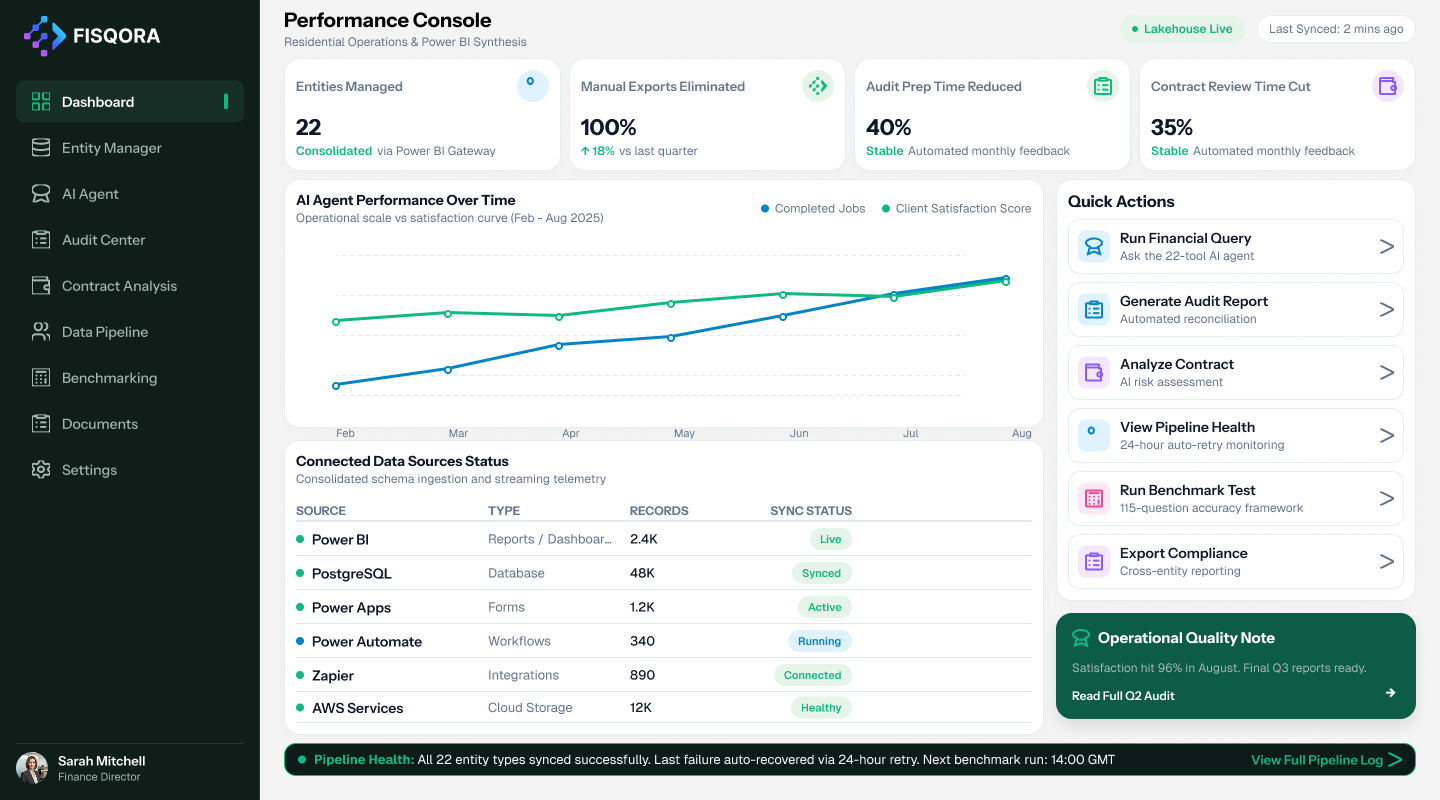Click the Live sync status for Power BI
Viewport: 1440px width, 800px height.
tap(831, 539)
